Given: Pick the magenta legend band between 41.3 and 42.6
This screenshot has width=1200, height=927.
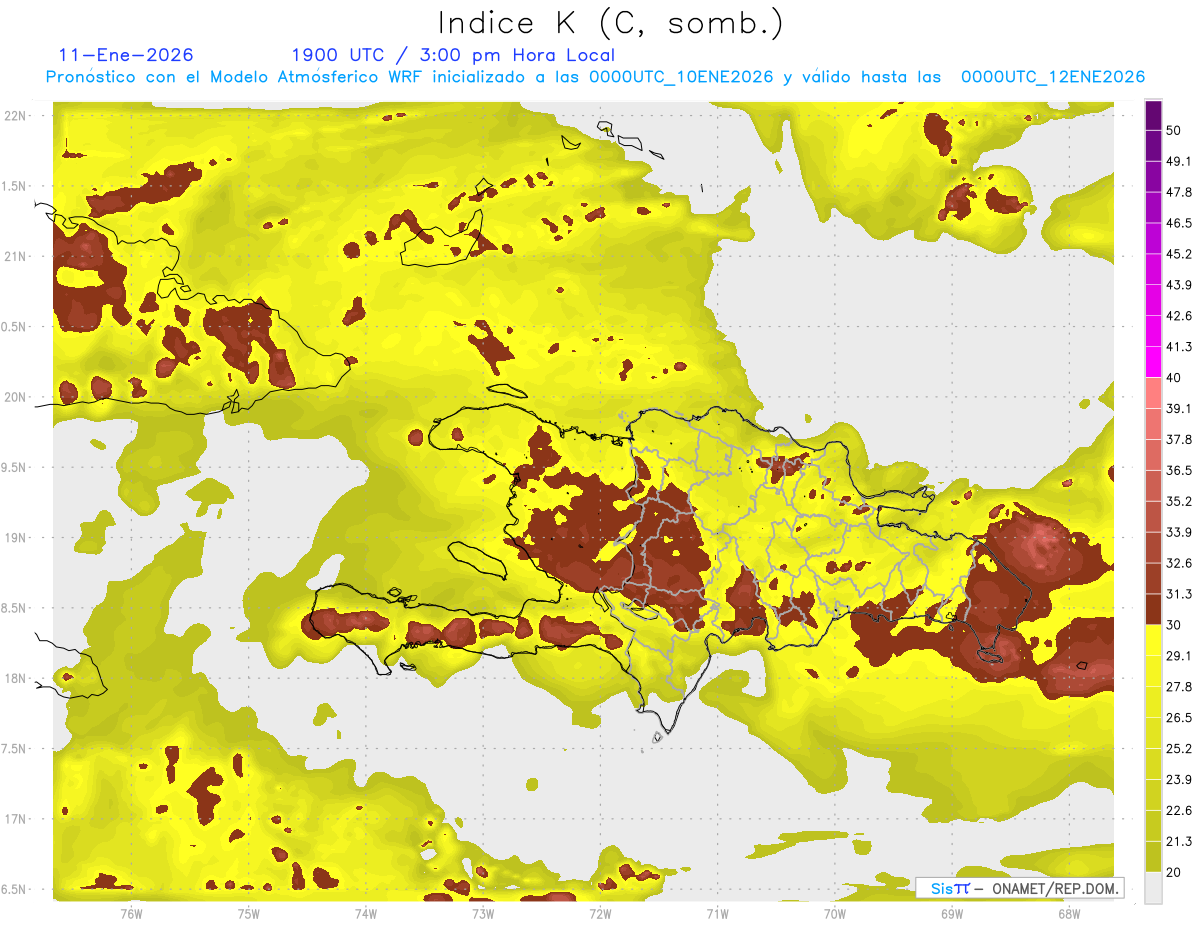Looking at the screenshot, I should [1153, 331].
